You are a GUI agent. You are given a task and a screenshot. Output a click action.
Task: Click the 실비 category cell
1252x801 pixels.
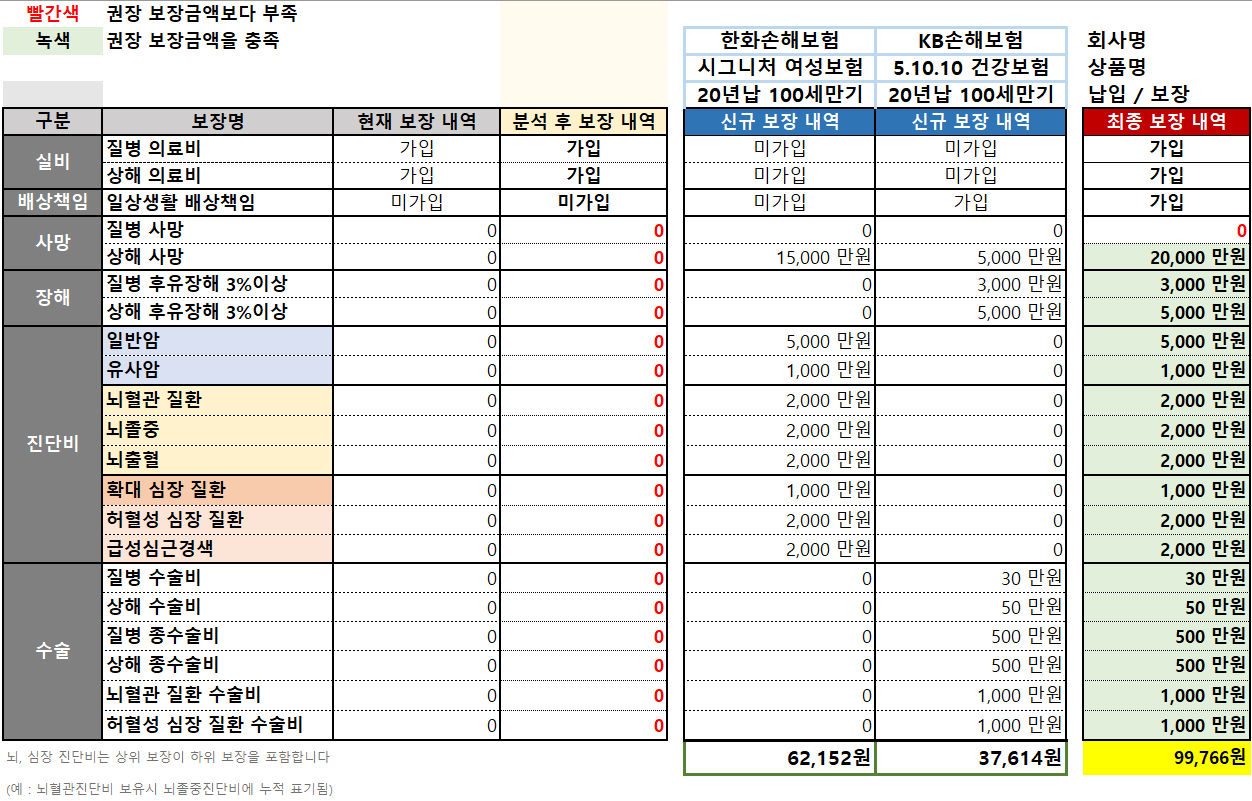[52, 161]
